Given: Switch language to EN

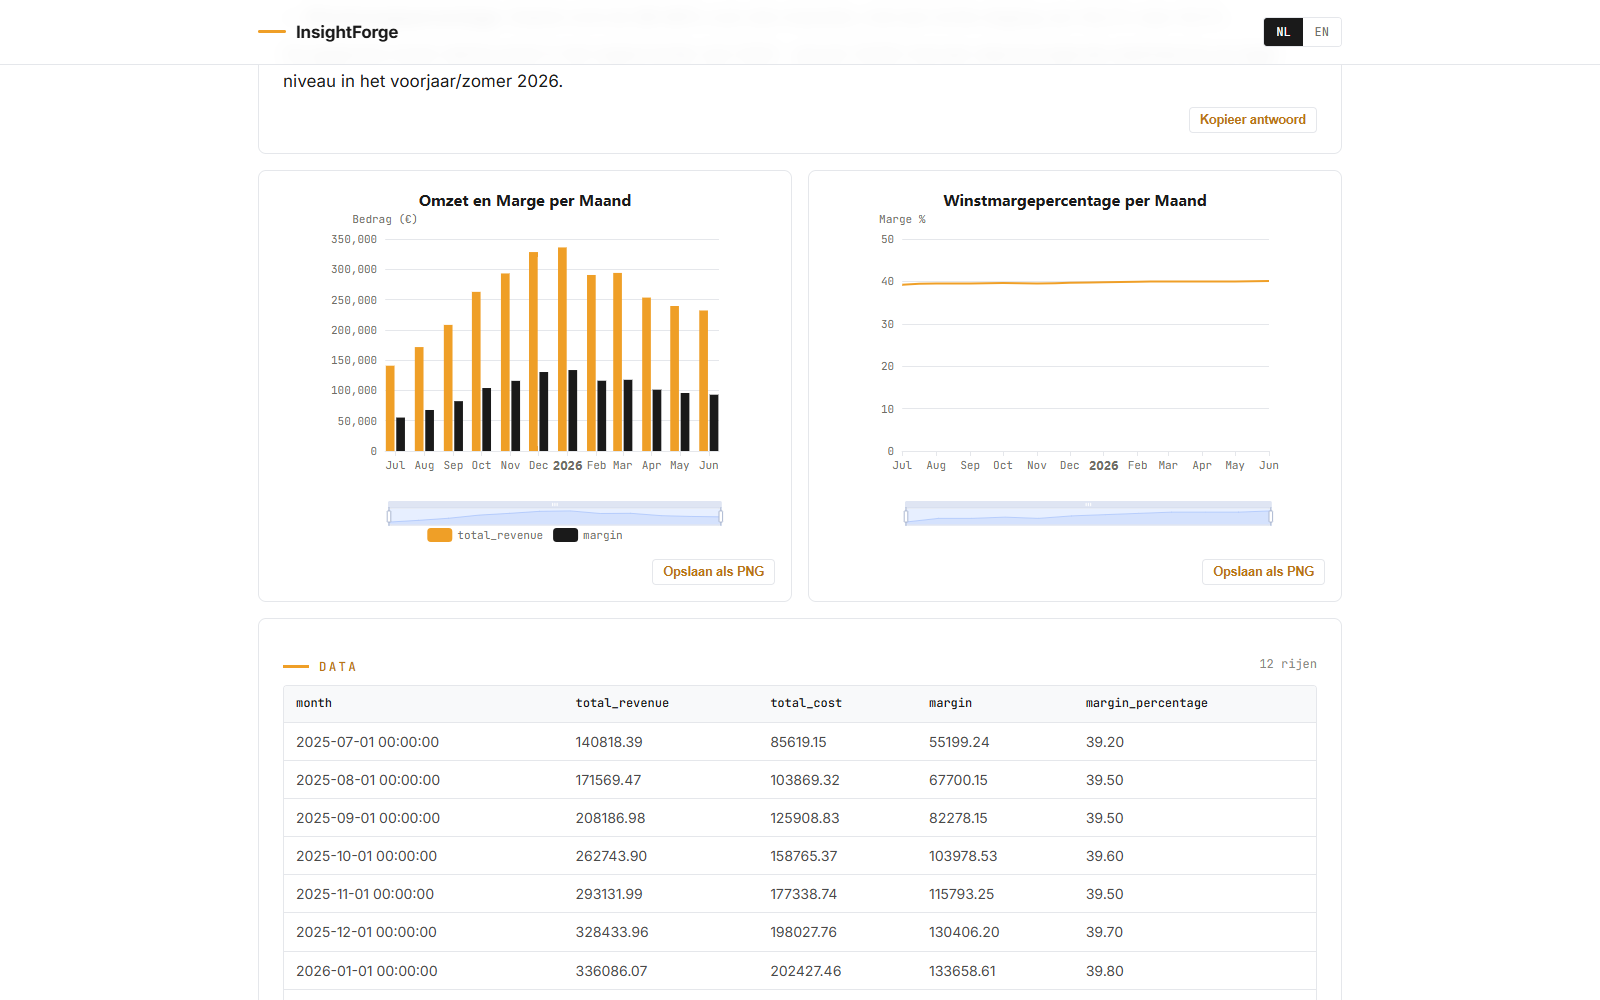Looking at the screenshot, I should [1322, 32].
